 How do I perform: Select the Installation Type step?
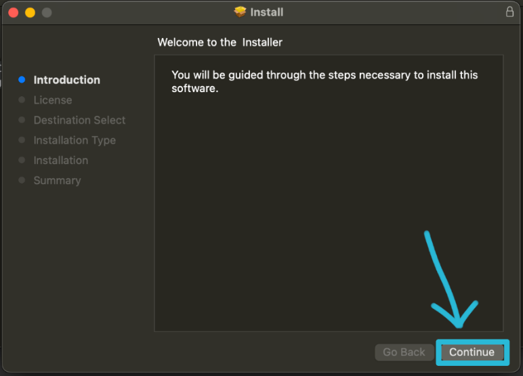tap(74, 140)
